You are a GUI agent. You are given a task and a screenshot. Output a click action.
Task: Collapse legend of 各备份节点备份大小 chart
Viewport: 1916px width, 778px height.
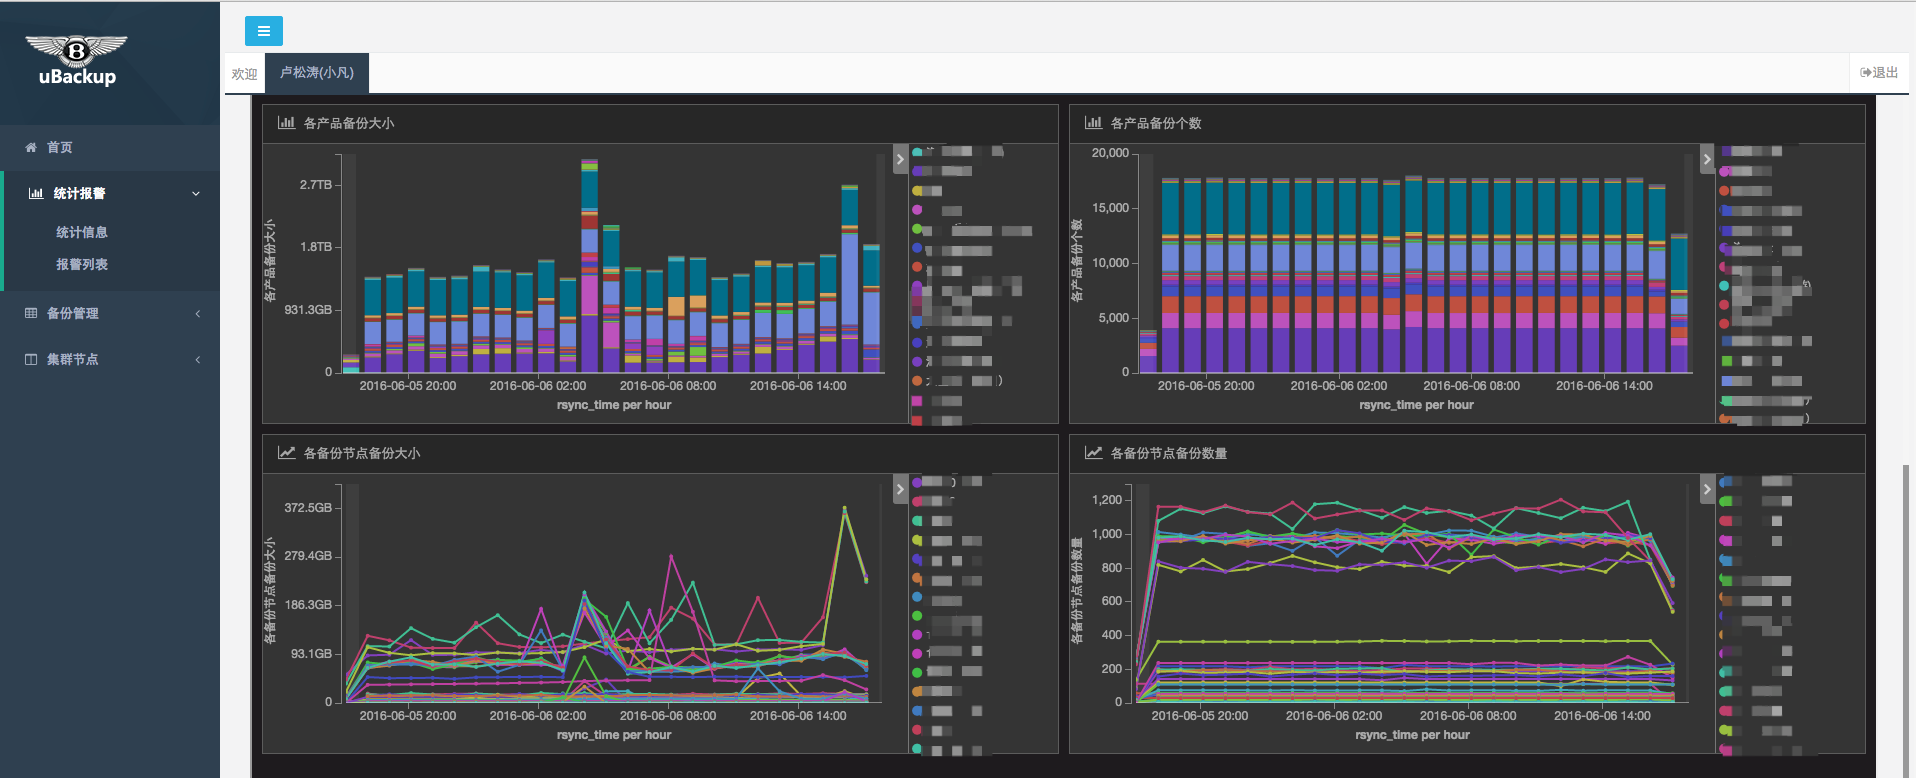point(900,489)
